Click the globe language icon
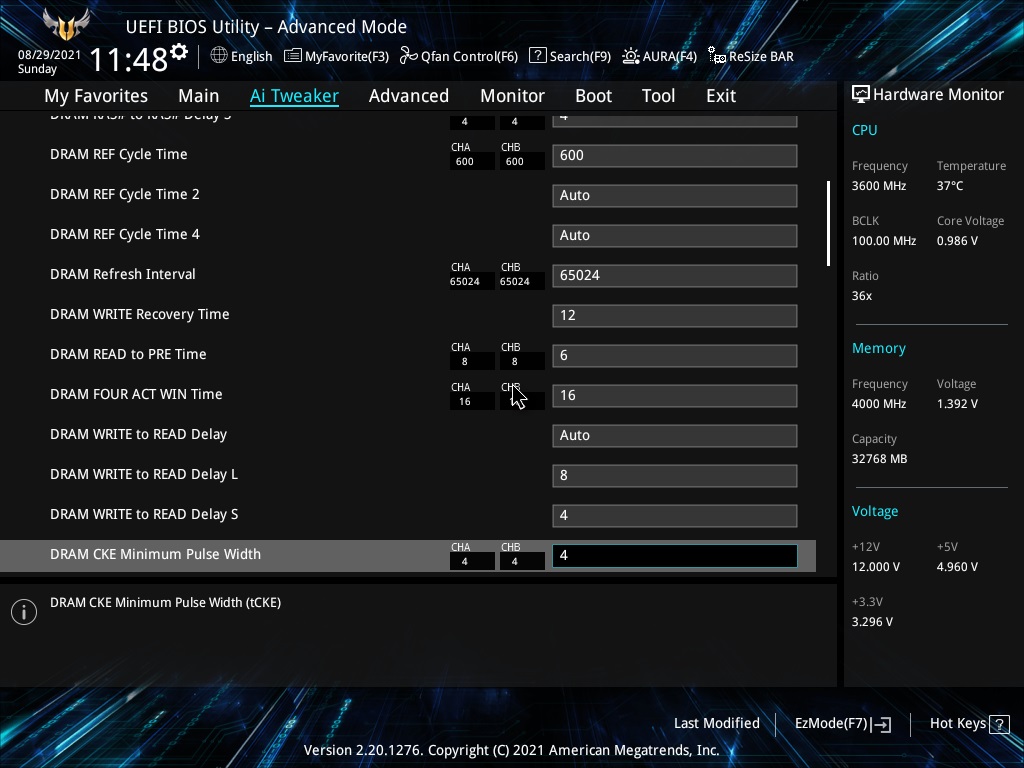1024x768 pixels. [219, 56]
